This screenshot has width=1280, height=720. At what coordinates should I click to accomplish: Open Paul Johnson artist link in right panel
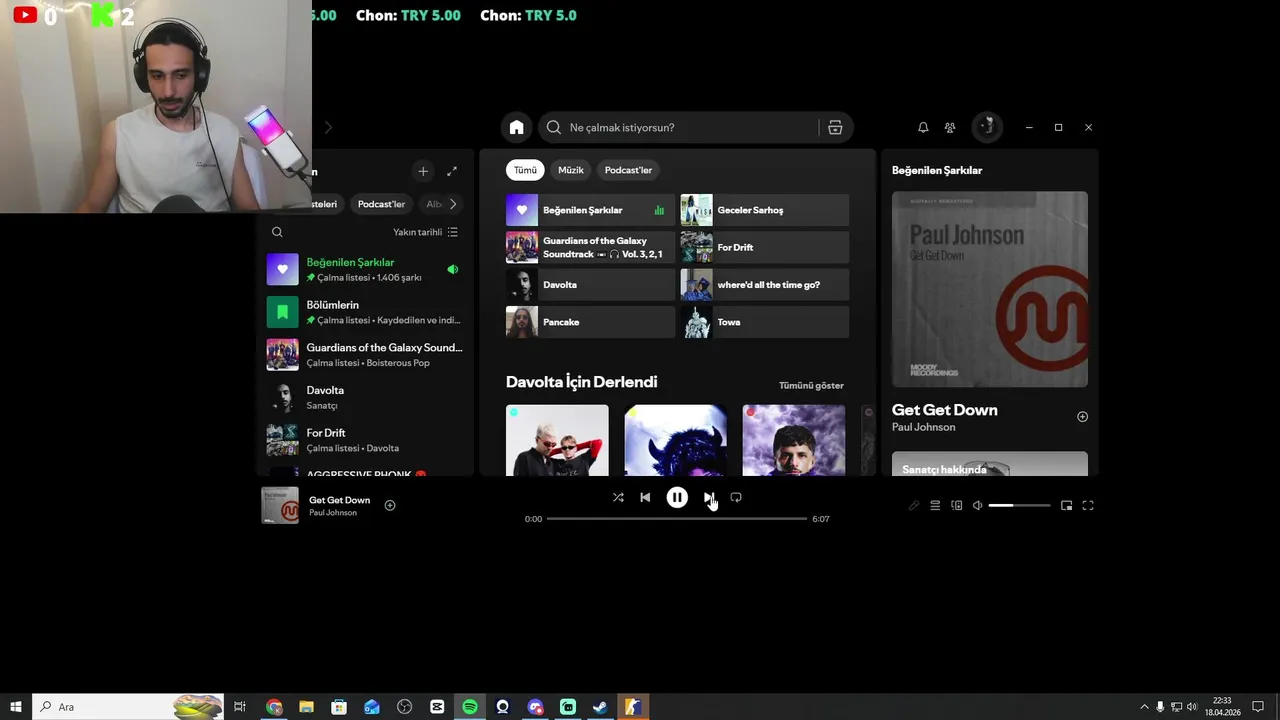click(923, 427)
